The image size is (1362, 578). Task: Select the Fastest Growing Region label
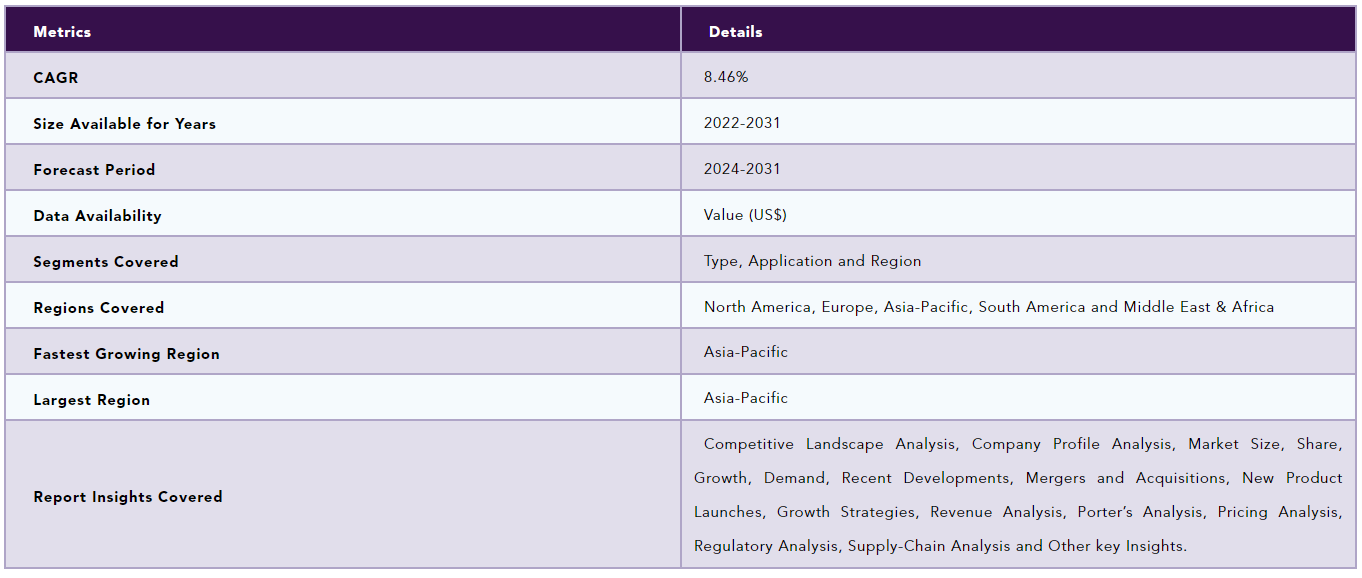[x=126, y=354]
